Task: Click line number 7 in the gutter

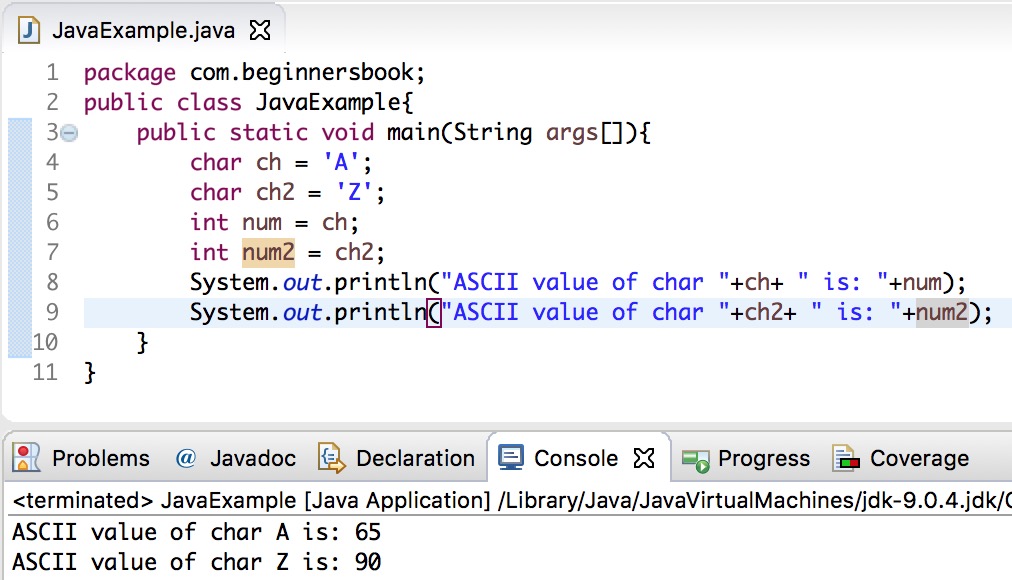Action: pos(52,251)
